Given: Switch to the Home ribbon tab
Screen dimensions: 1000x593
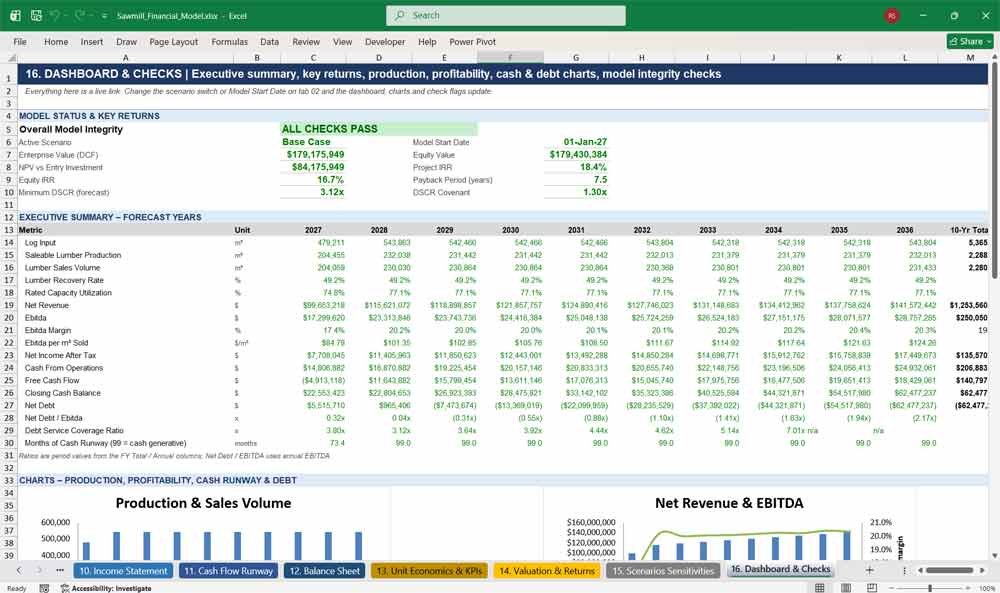Looking at the screenshot, I should click(56, 41).
